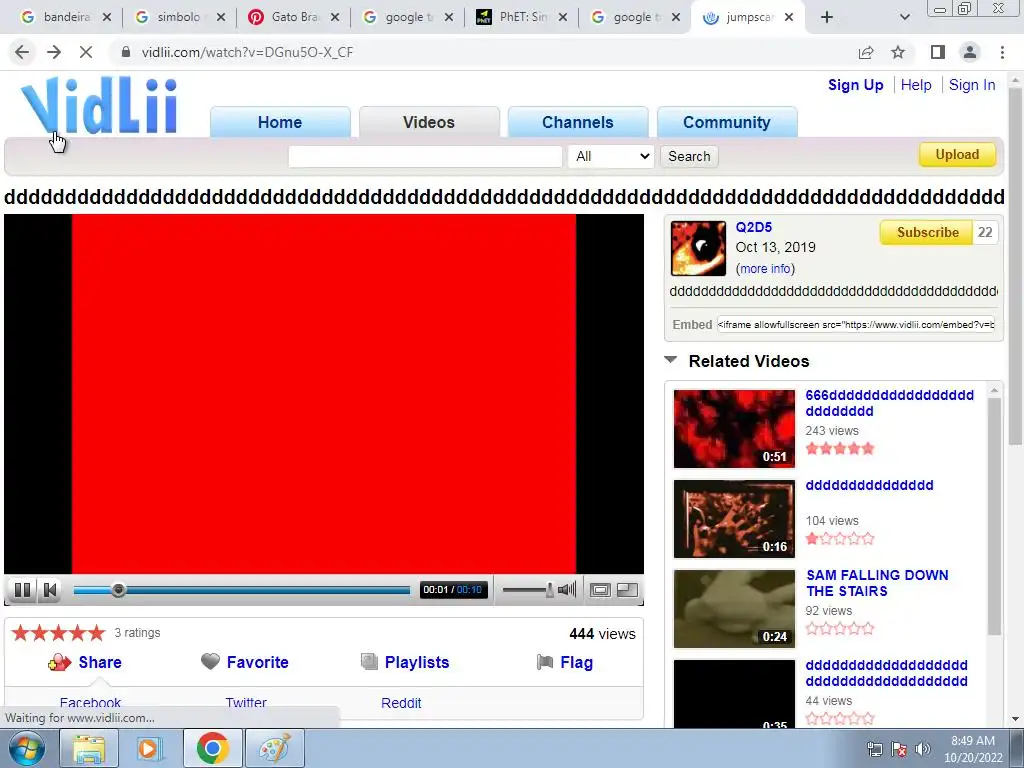
Task: Share the video on Twitter
Action: (x=246, y=703)
